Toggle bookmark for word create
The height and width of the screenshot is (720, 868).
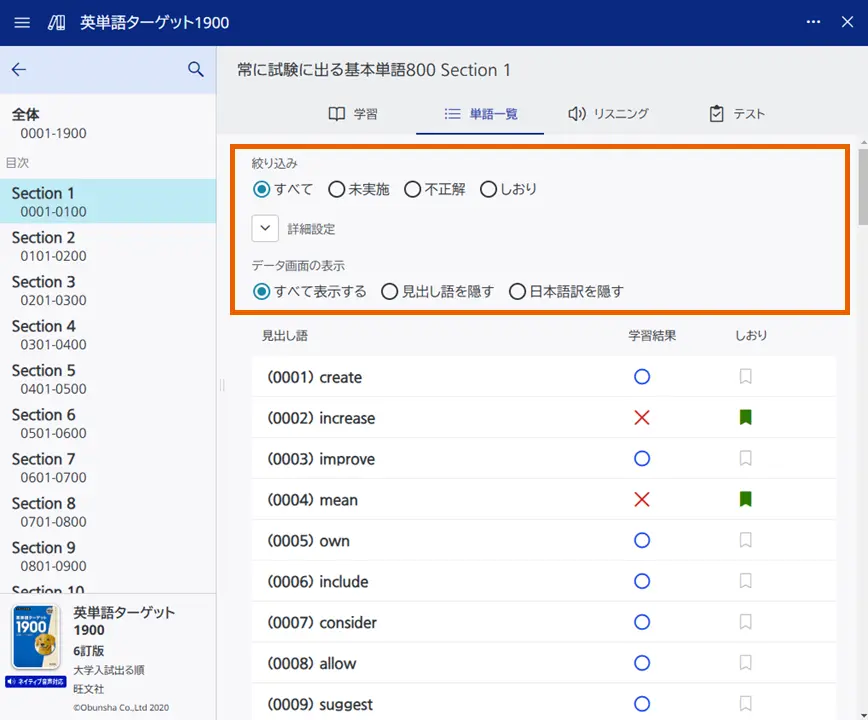point(745,377)
